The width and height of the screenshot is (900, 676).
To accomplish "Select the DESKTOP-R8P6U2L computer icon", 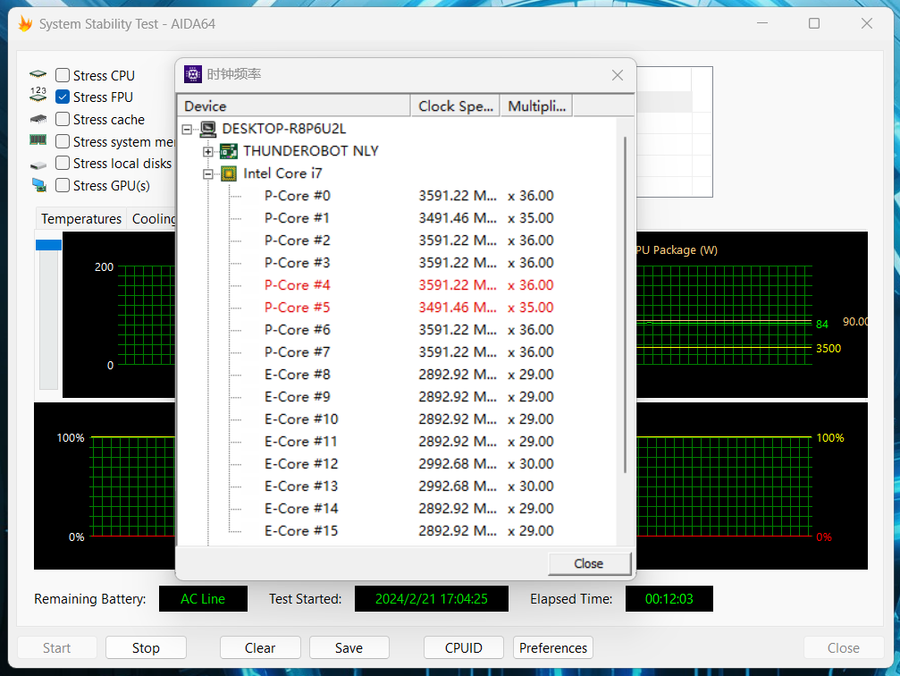I will point(208,129).
